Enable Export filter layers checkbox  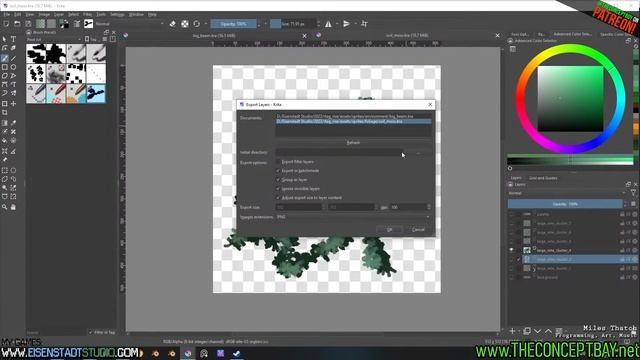[279, 162]
